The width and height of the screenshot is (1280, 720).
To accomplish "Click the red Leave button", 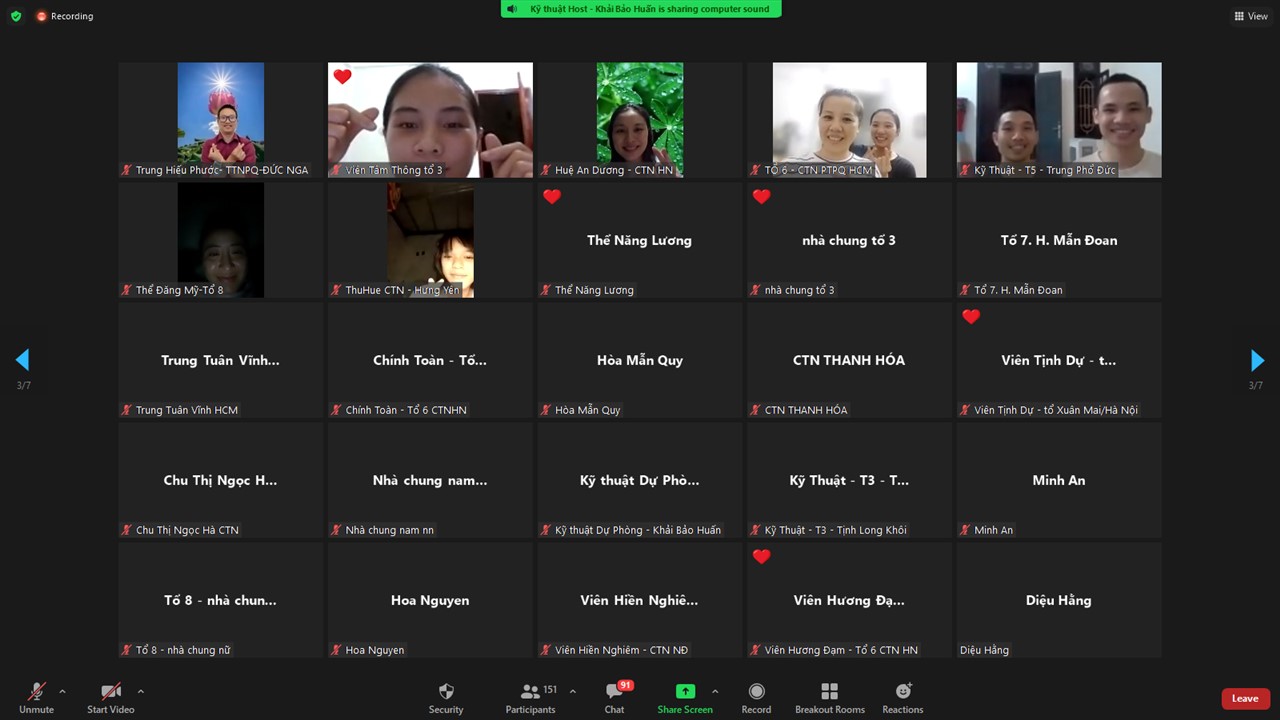I will tap(1245, 699).
